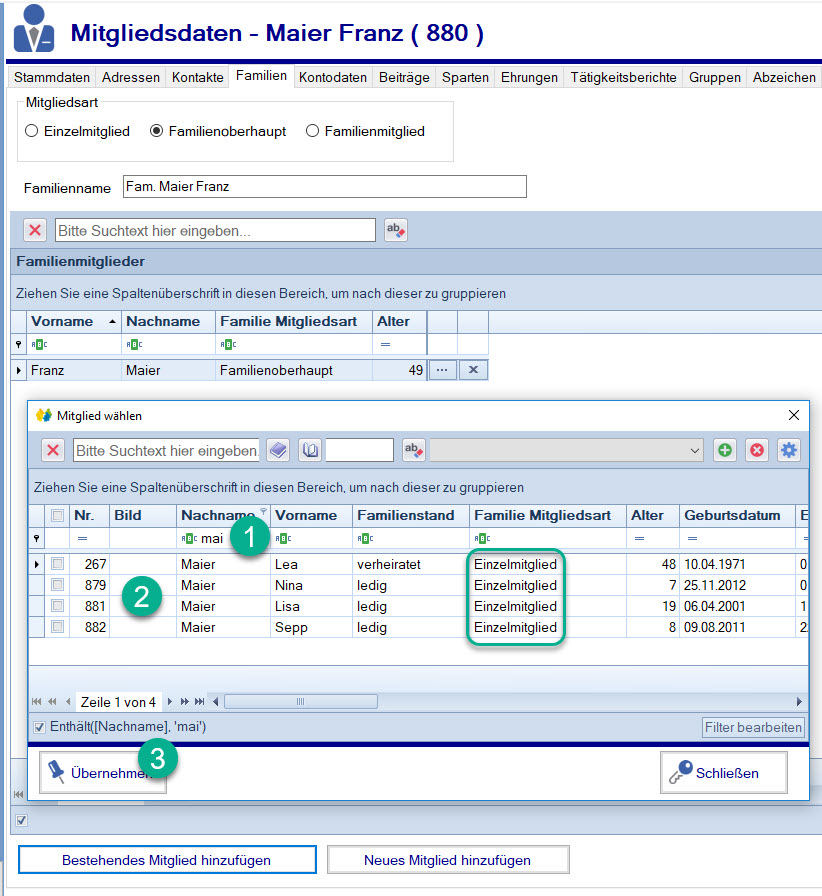Check the box for member 879 Nina
This screenshot has height=896, width=822.
pos(57,585)
